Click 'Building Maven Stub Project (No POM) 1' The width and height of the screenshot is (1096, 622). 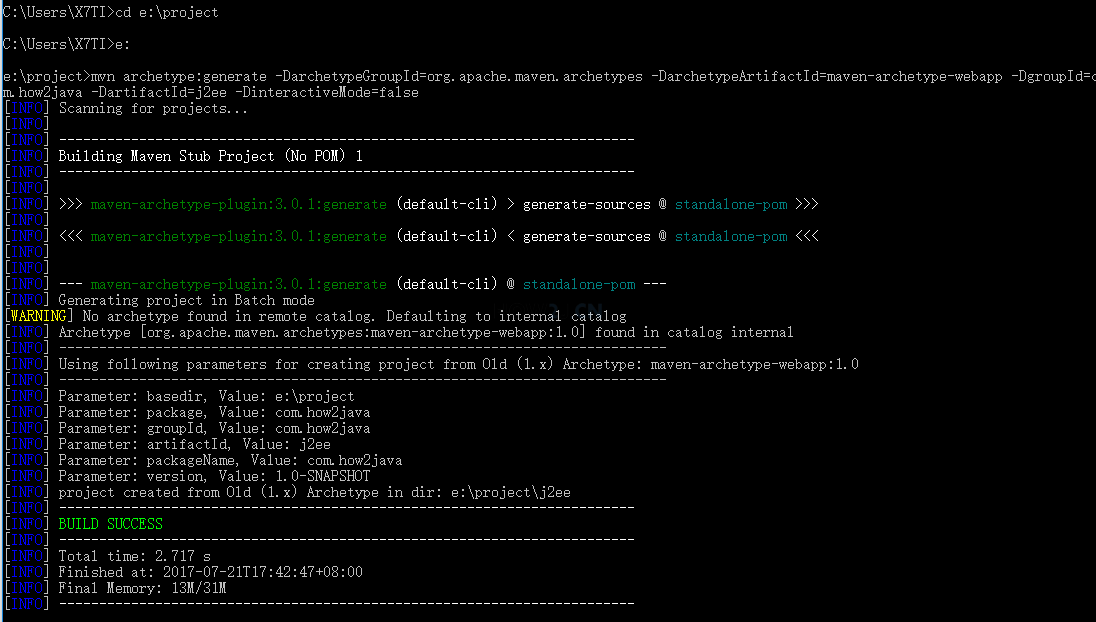tap(210, 156)
